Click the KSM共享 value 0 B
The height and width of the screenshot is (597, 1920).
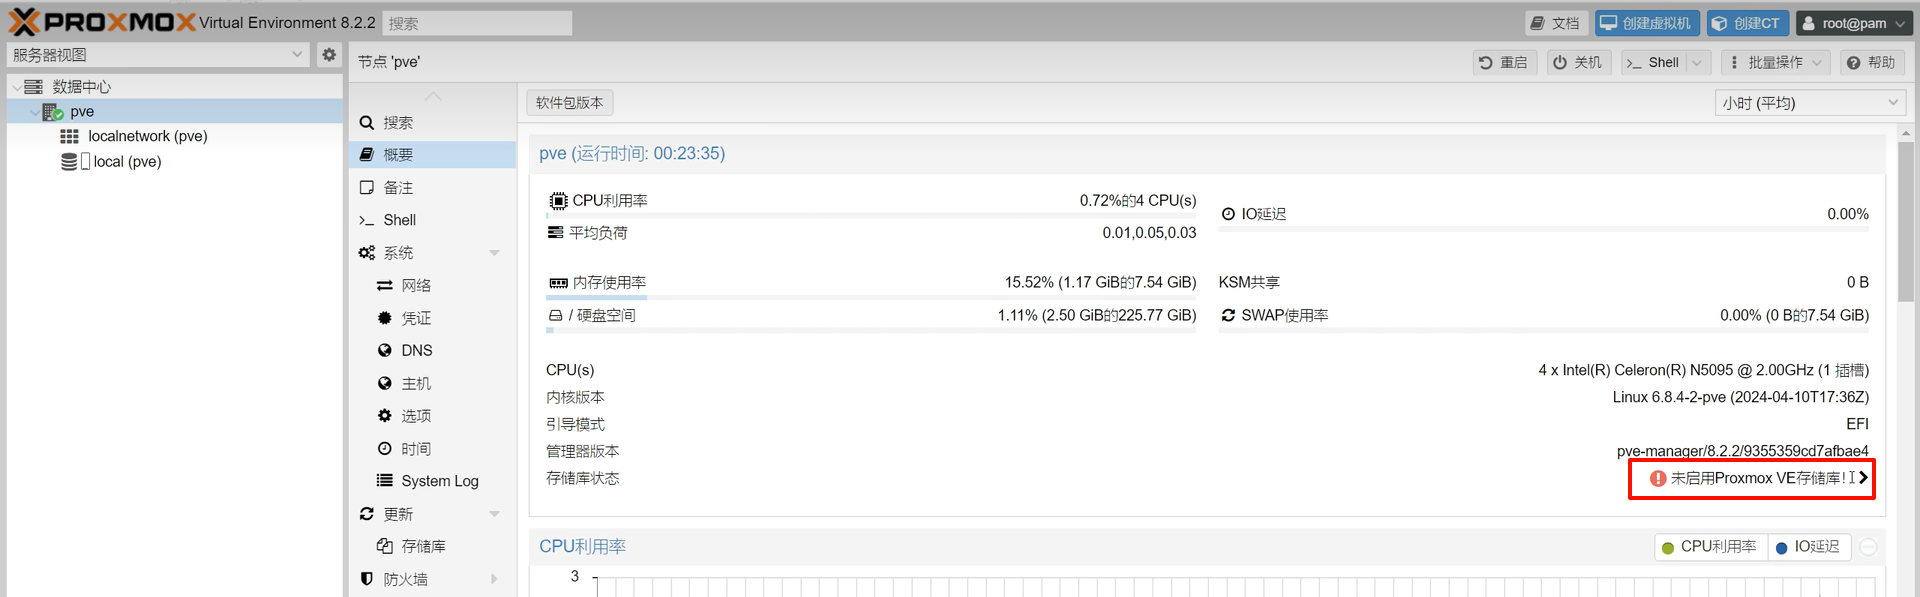1857,283
